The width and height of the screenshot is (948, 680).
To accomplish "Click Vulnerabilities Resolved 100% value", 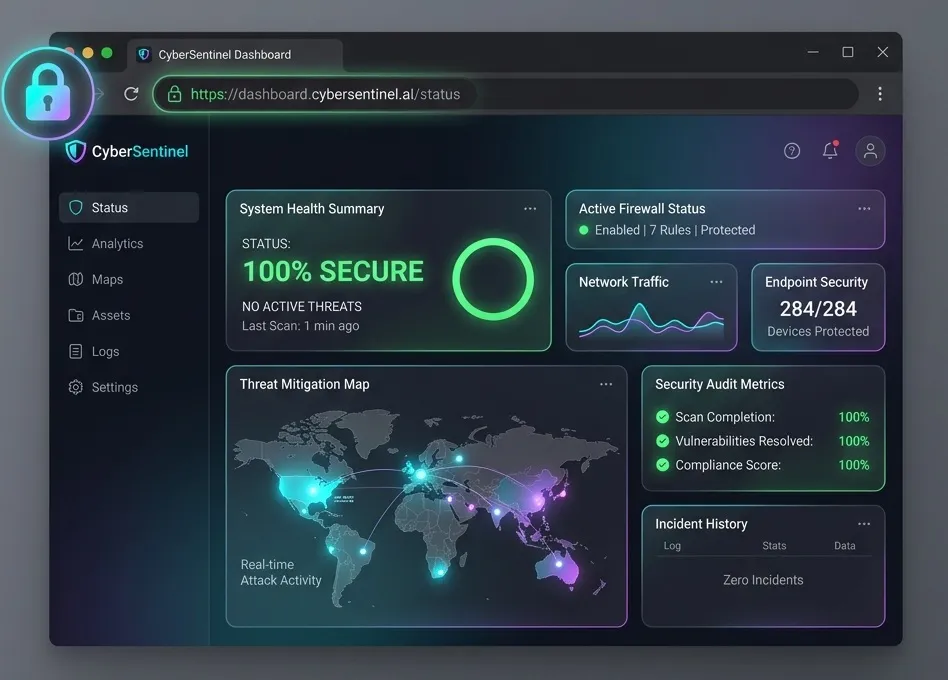I will click(854, 441).
